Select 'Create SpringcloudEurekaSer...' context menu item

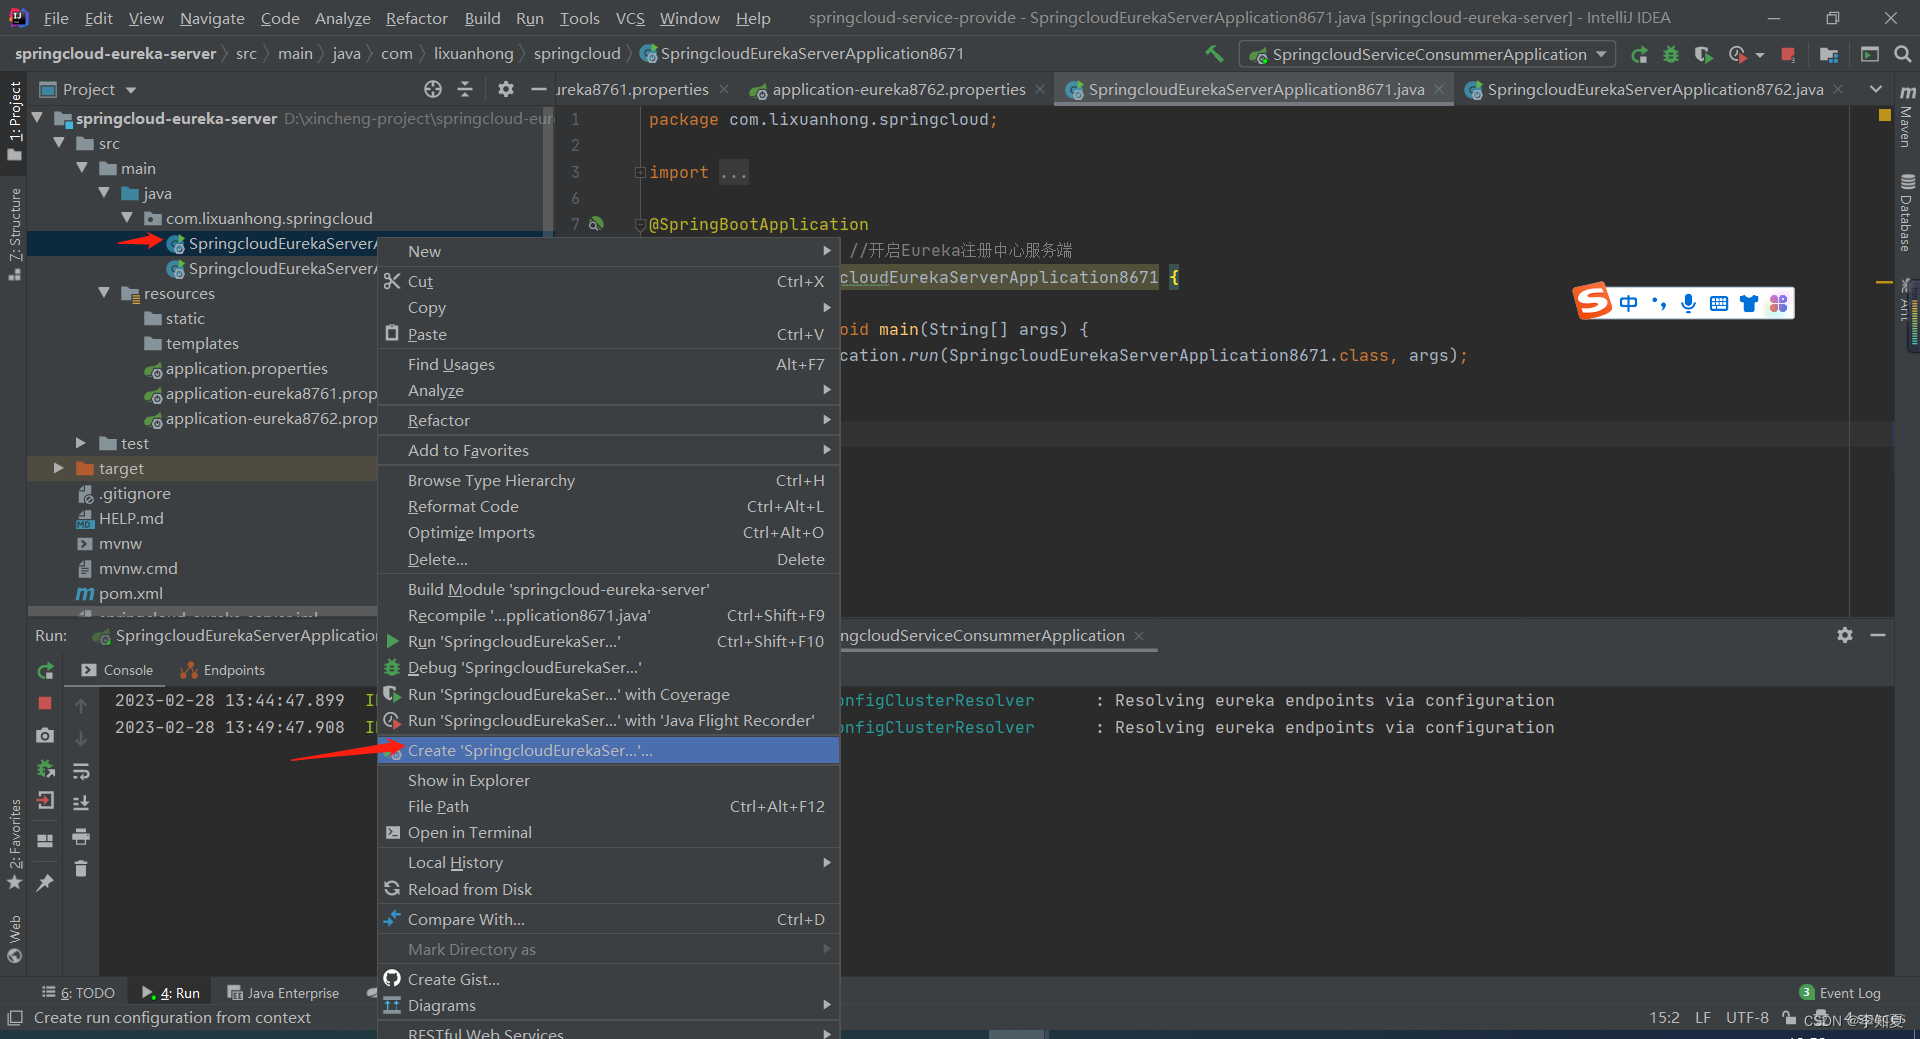(x=530, y=750)
